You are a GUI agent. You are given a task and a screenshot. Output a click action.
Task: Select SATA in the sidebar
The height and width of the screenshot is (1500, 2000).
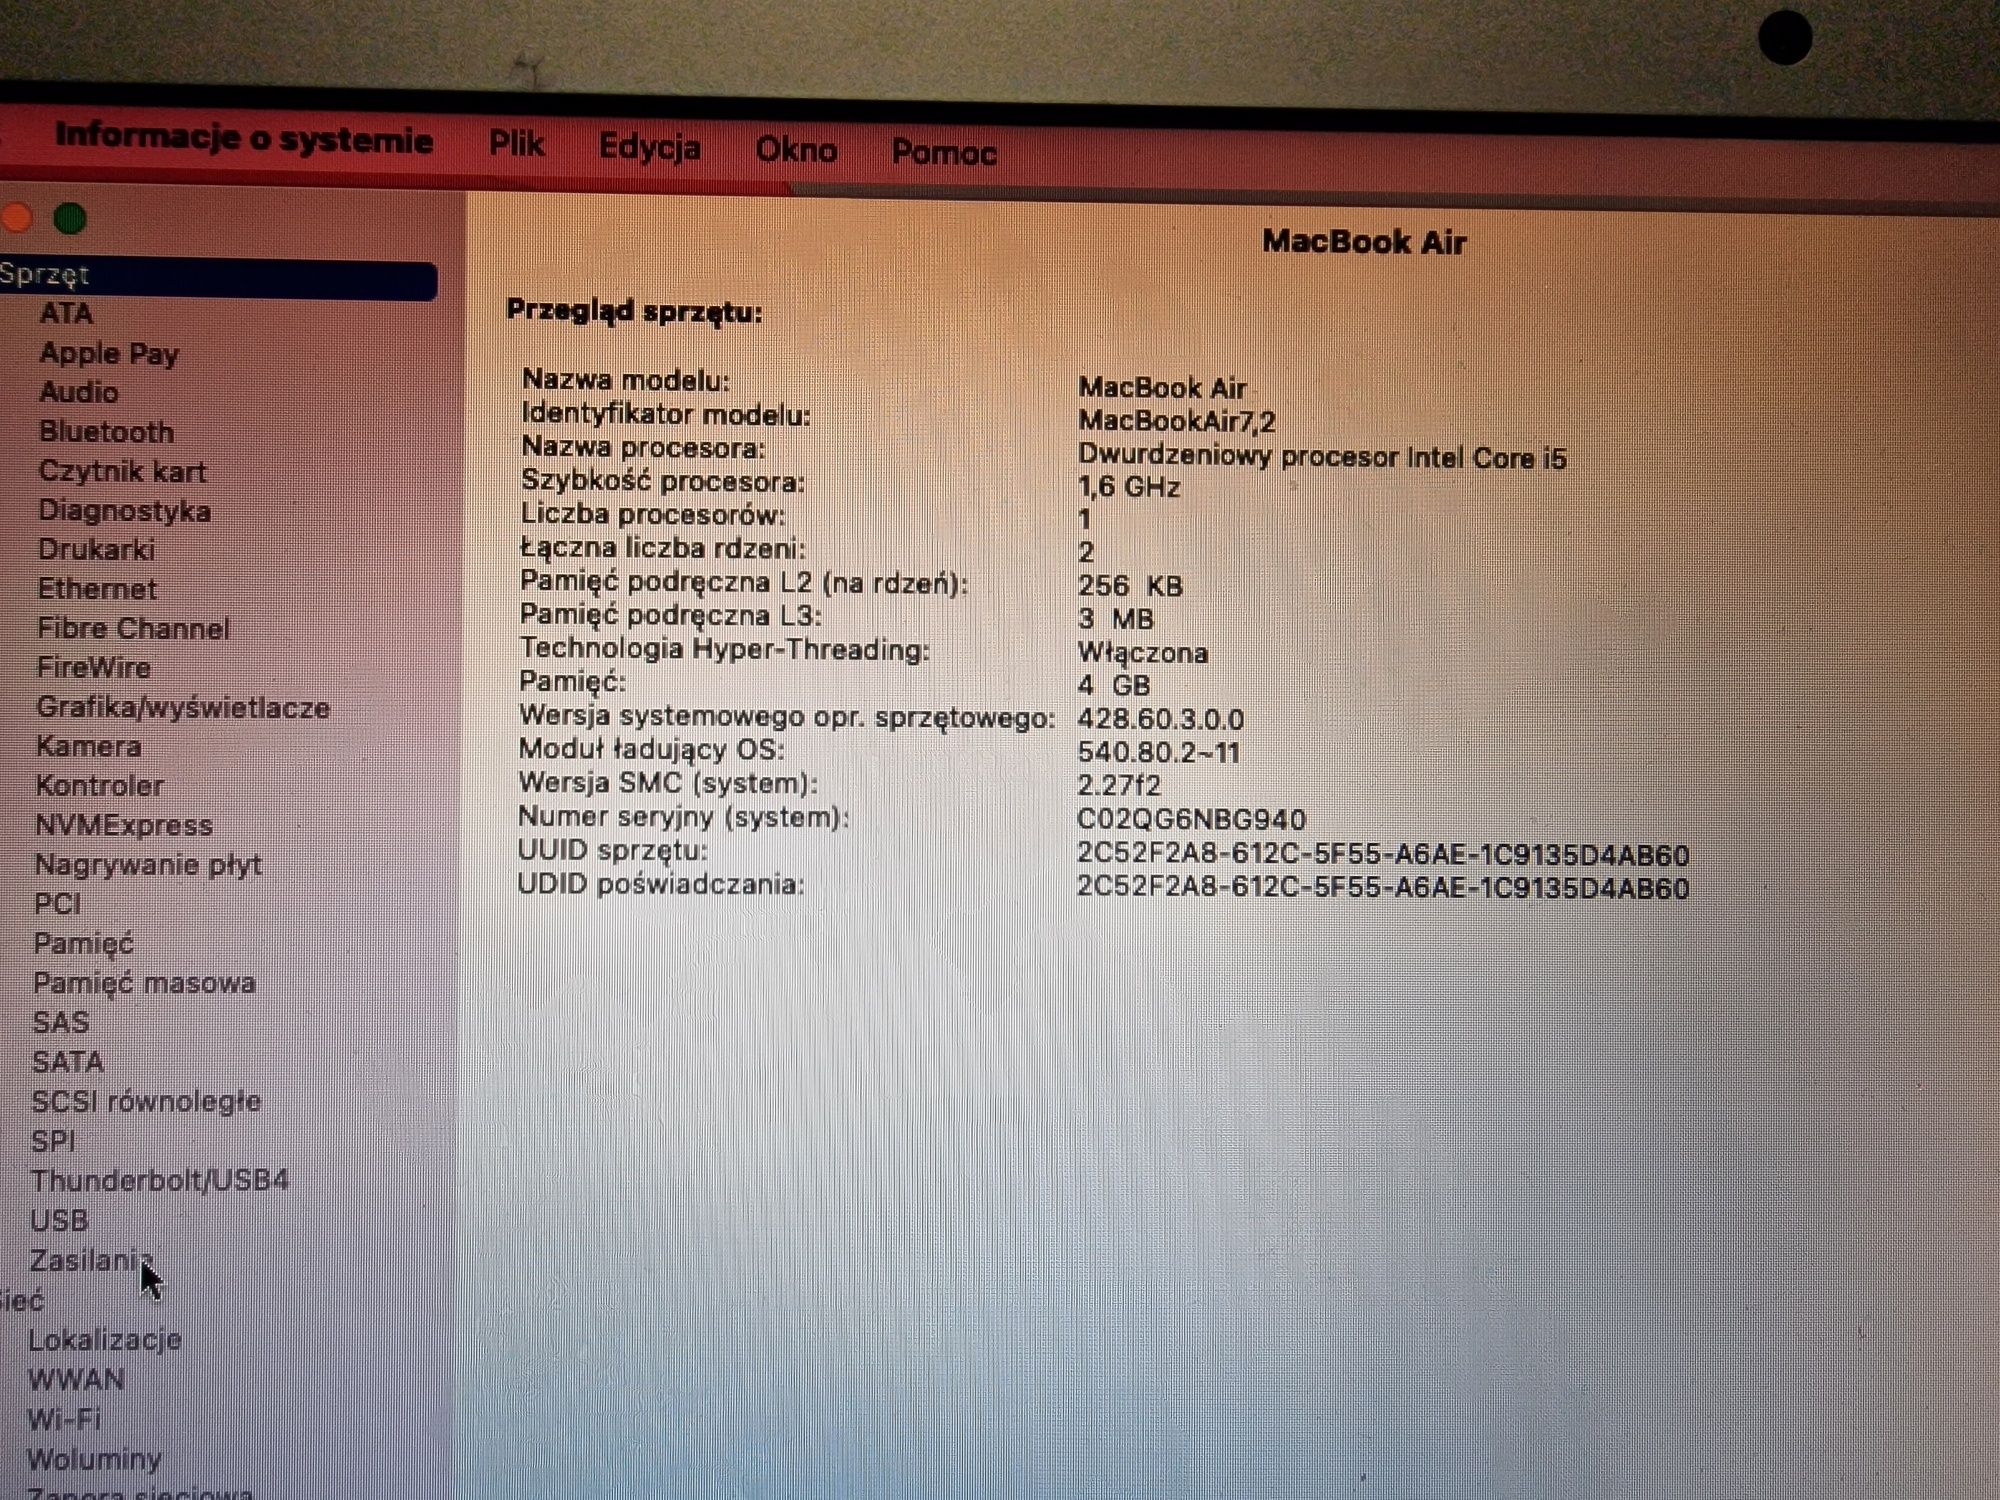click(68, 1062)
